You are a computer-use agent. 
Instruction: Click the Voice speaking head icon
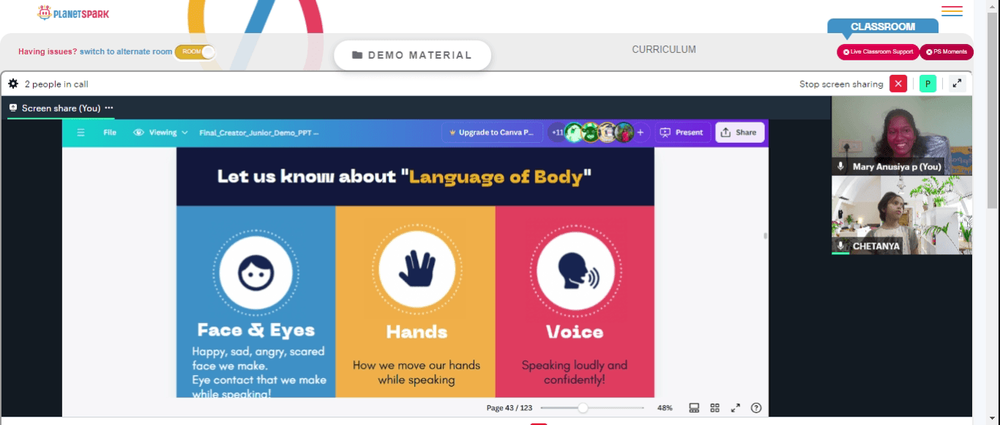pyautogui.click(x=575, y=271)
